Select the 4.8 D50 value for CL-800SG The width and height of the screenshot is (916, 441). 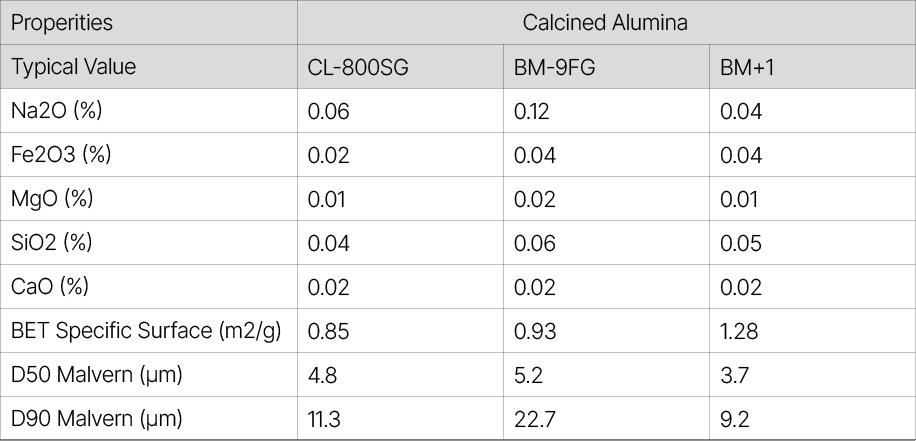[x=321, y=375]
